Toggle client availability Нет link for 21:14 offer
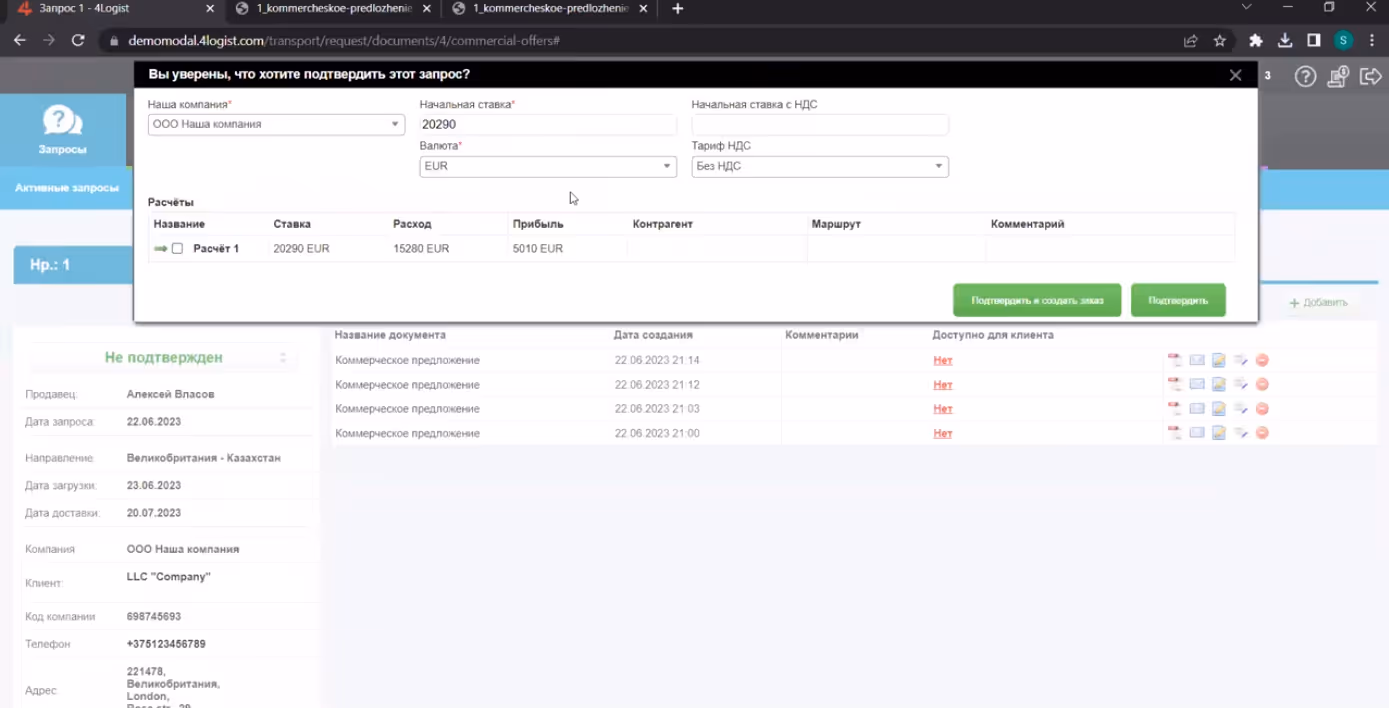This screenshot has width=1389, height=708. point(942,360)
